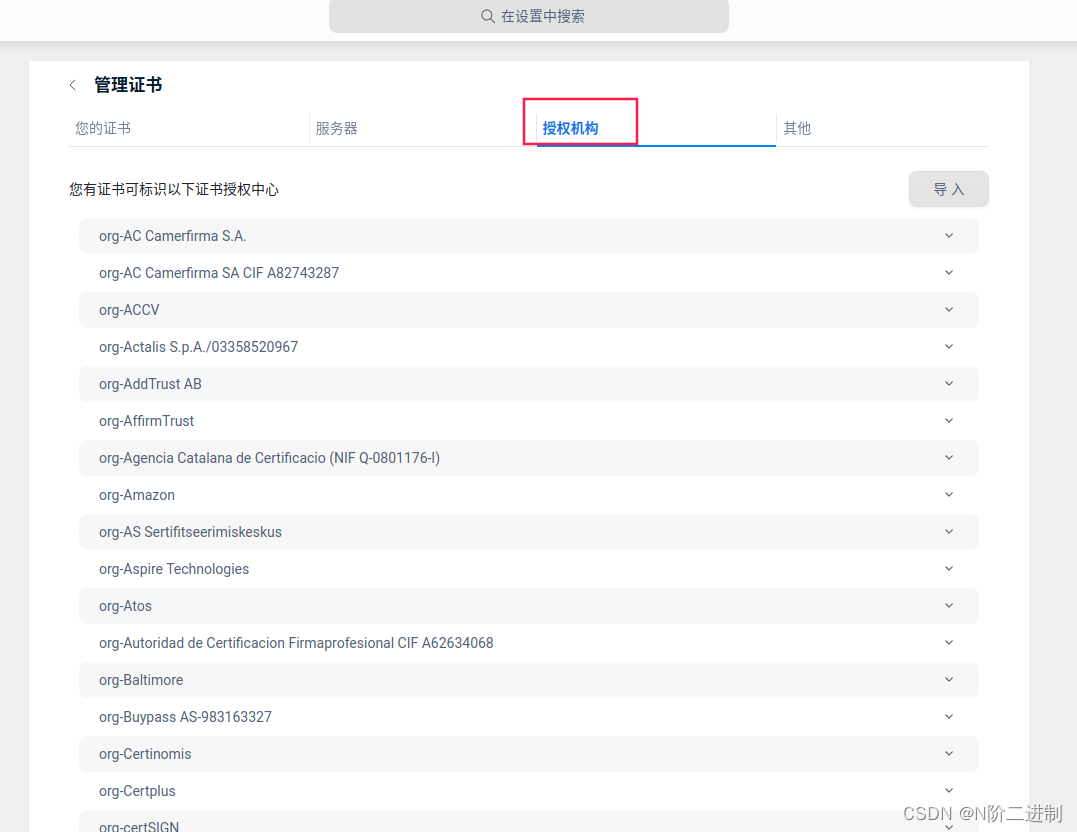Expand the org-ACCV chevron
This screenshot has width=1077, height=832.
coord(949,310)
